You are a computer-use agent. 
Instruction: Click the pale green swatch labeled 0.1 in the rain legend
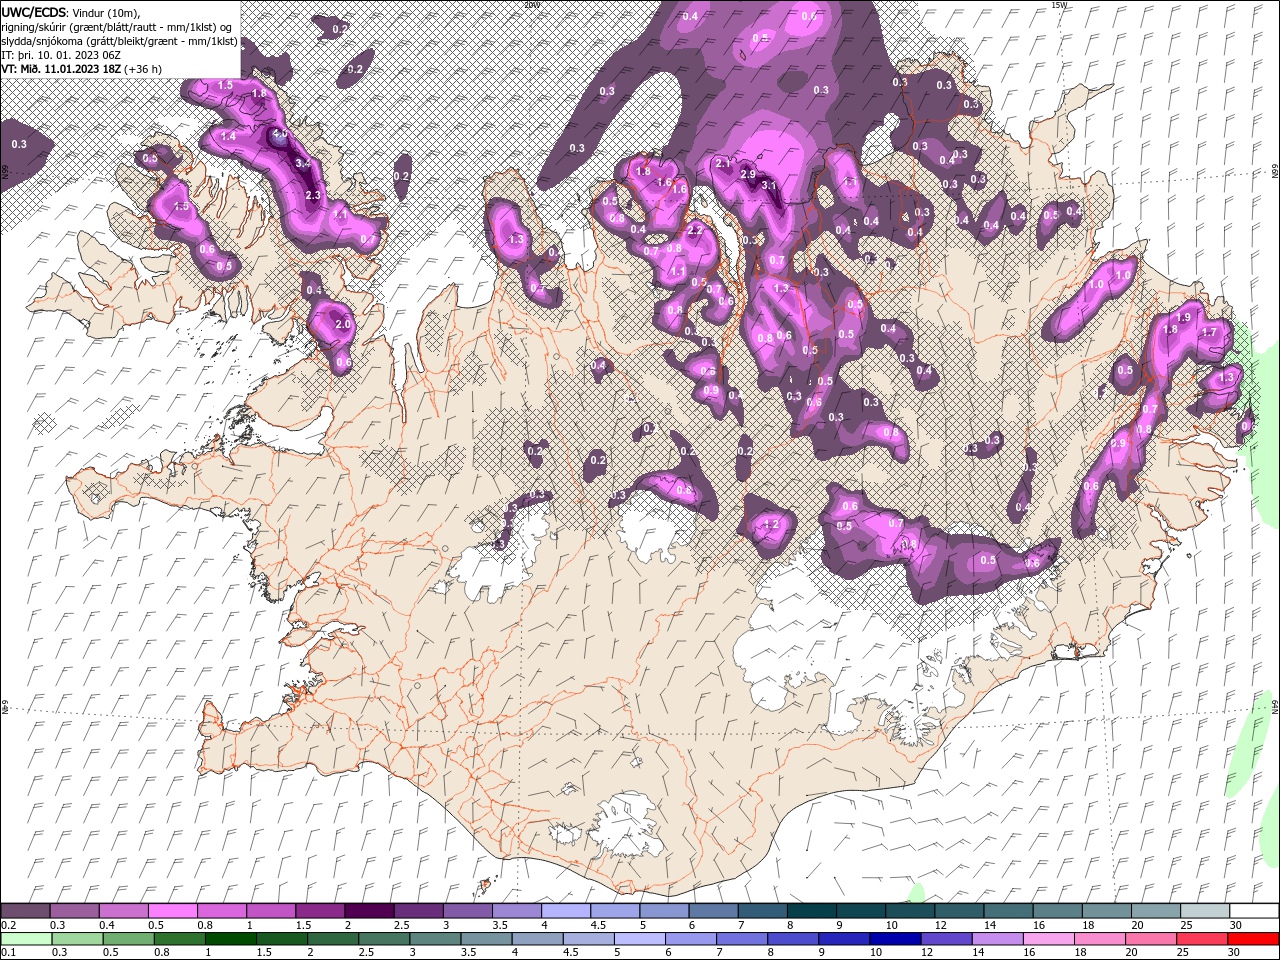click(25, 939)
